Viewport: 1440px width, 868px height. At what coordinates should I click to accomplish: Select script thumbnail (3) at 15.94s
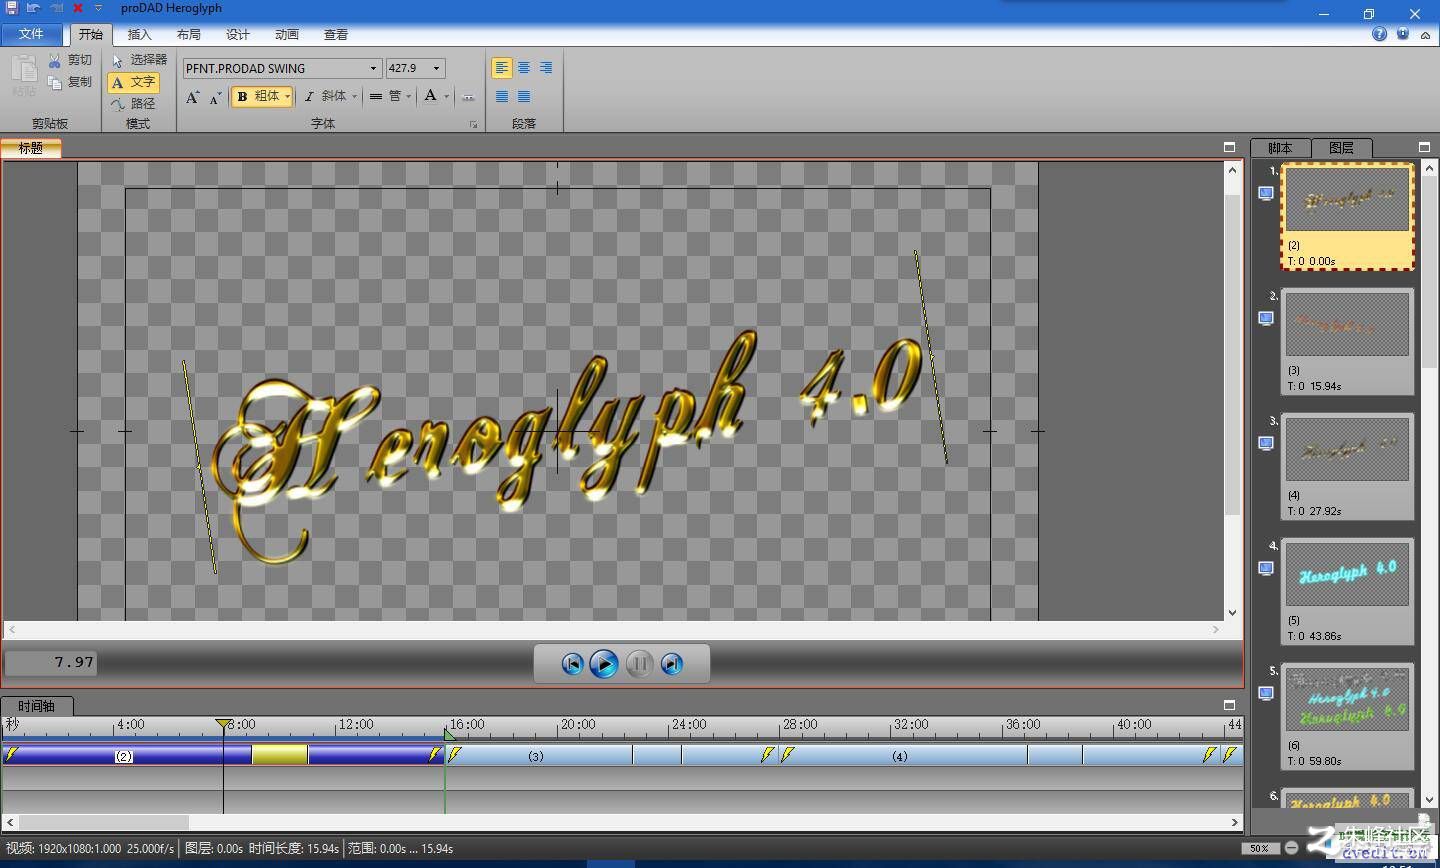pos(1347,342)
